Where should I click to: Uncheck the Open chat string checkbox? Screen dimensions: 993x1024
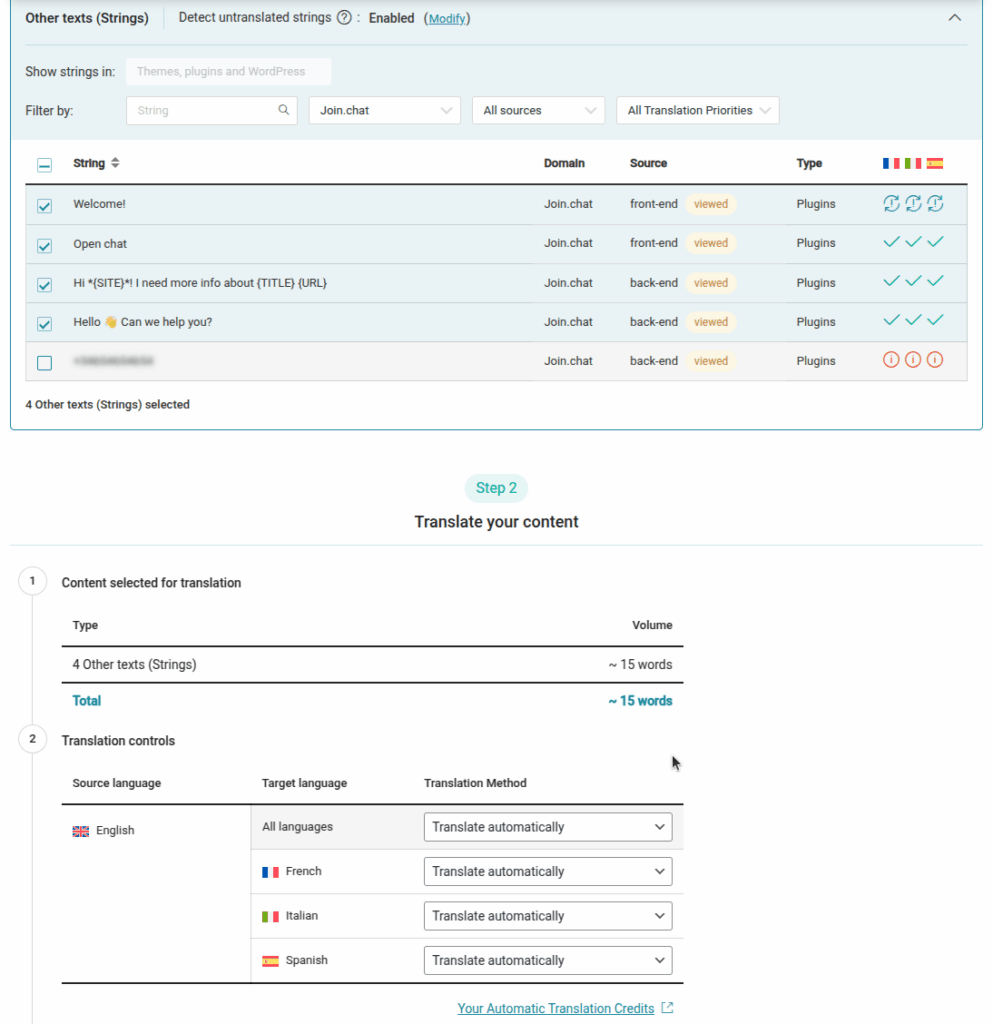44,245
